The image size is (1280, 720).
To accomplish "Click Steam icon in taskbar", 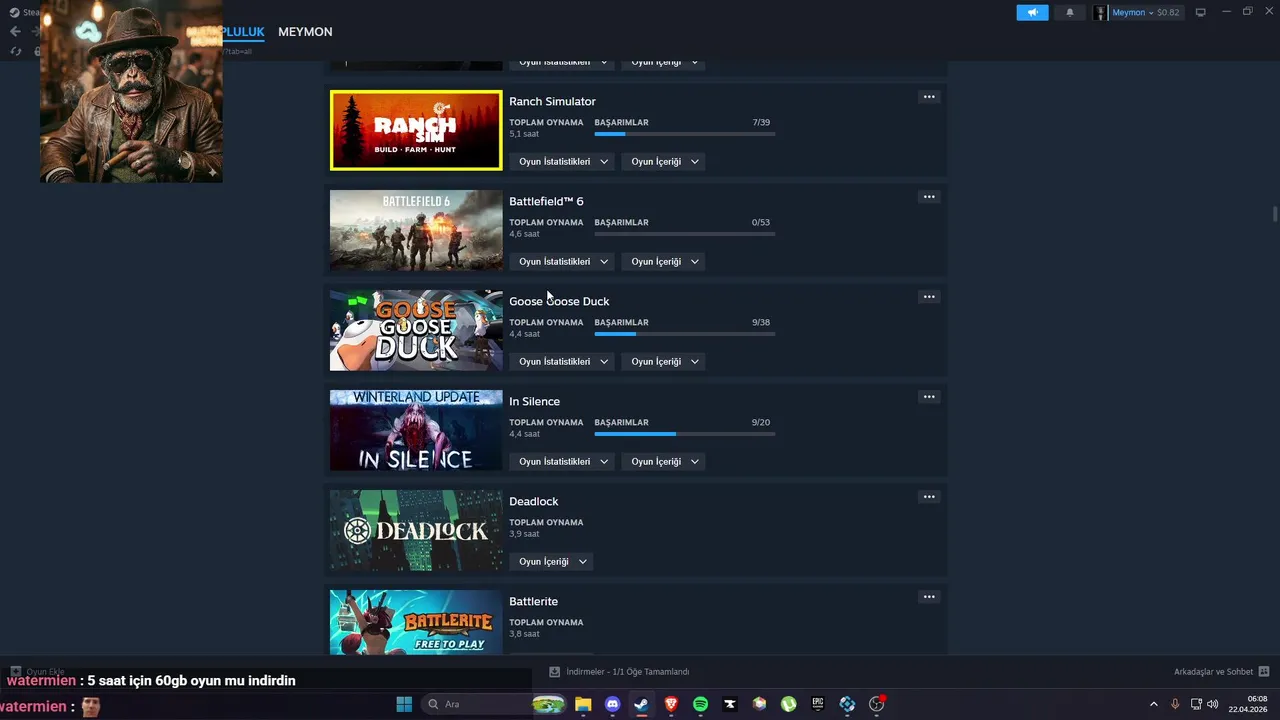I will (641, 704).
